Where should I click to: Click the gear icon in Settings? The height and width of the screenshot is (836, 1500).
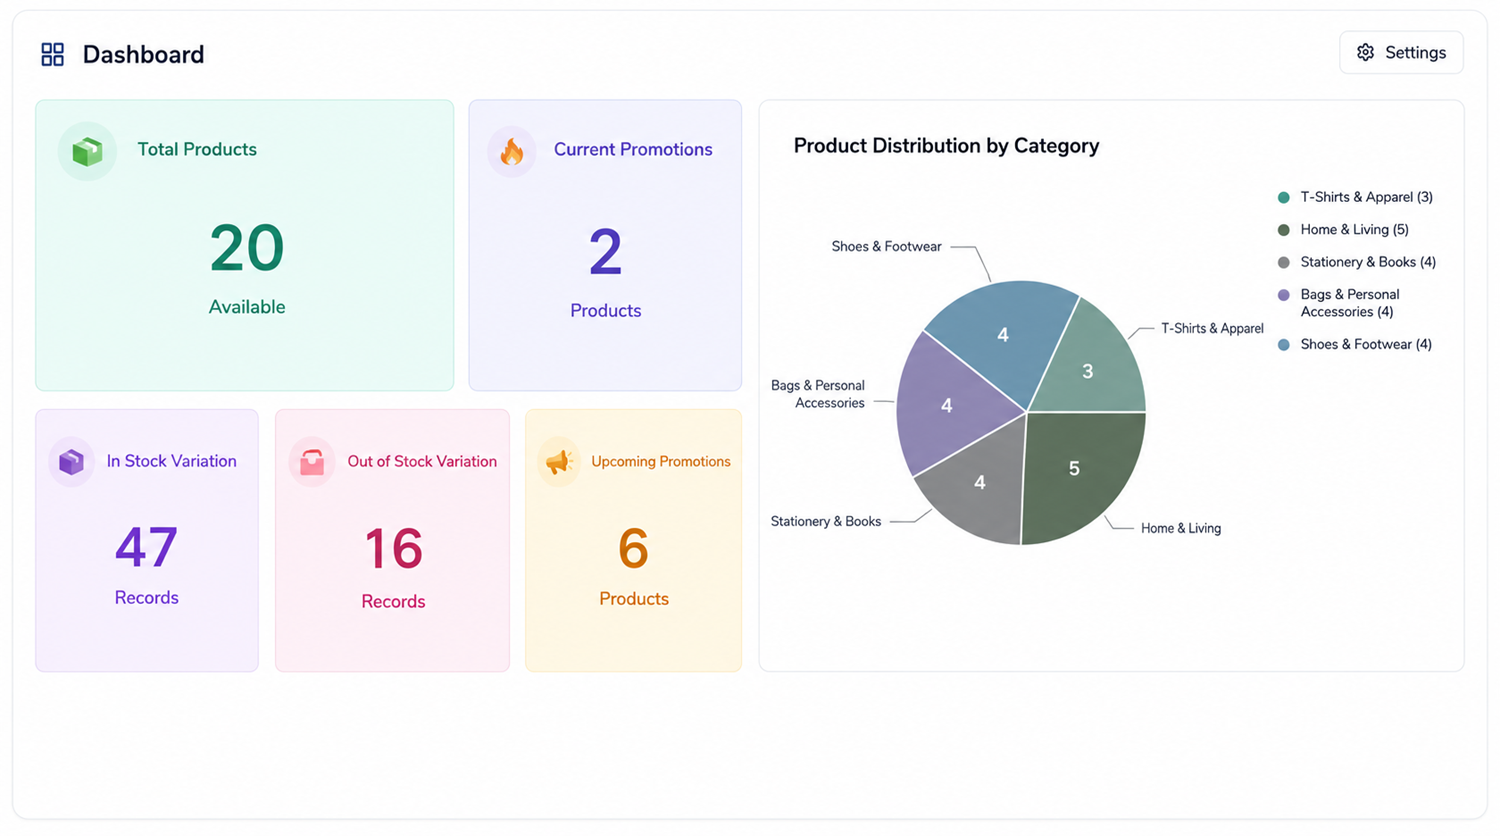click(x=1365, y=53)
